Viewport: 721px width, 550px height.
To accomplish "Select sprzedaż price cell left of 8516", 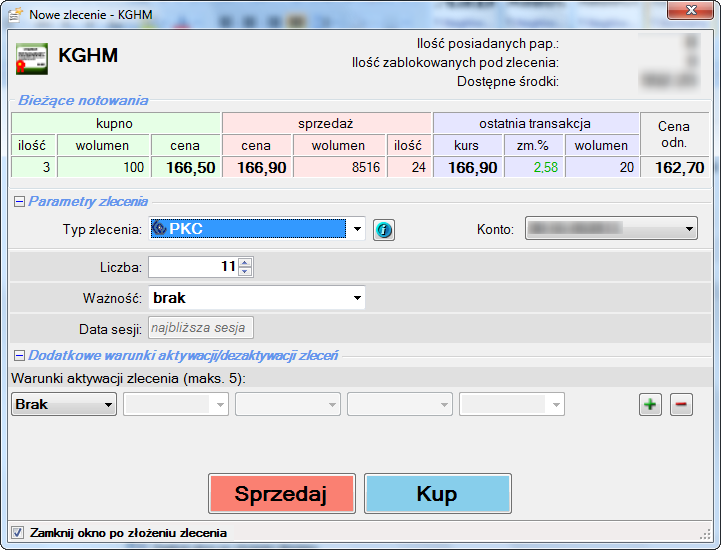I will pyautogui.click(x=257, y=167).
